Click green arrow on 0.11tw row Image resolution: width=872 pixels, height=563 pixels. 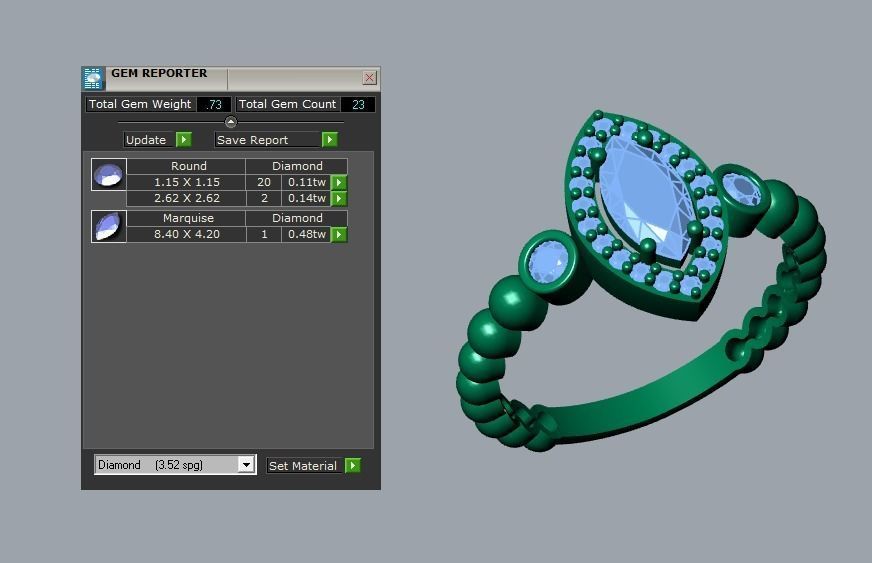[x=339, y=182]
